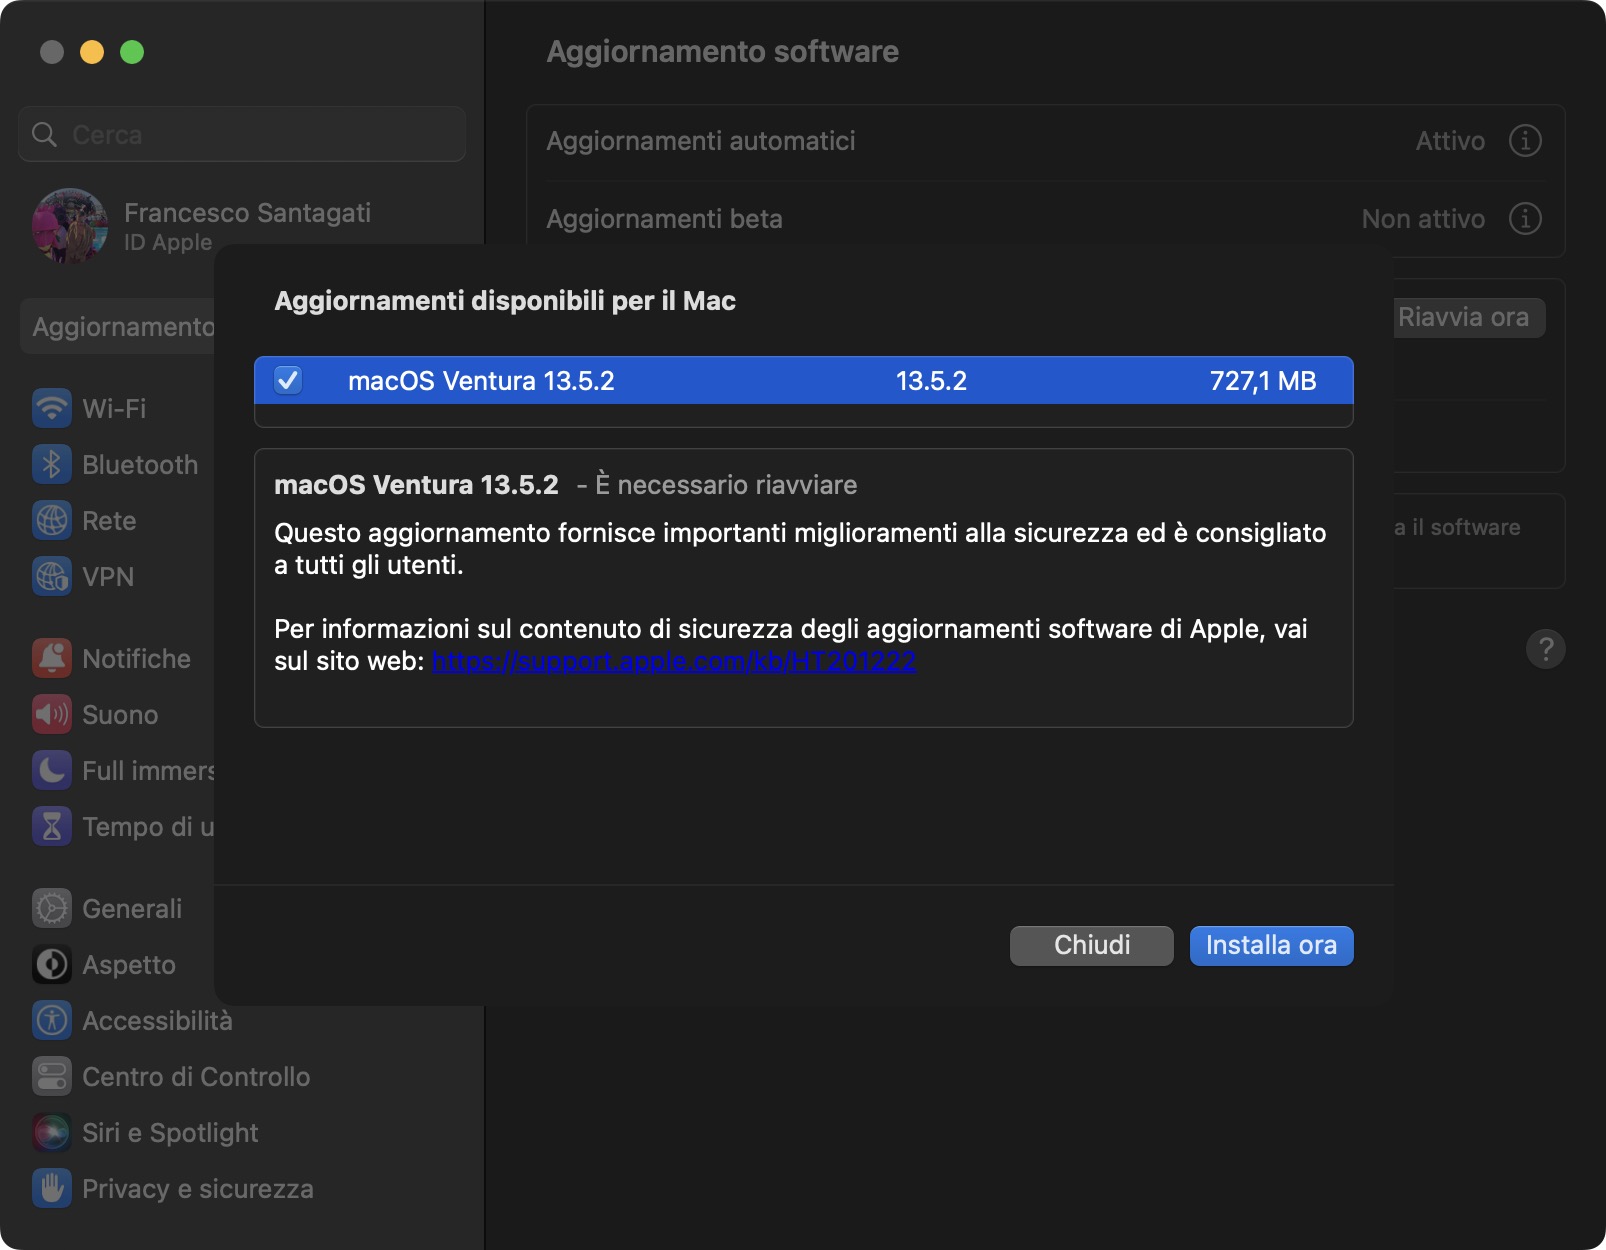Open Privacy e sicurezza label

coord(198,1189)
